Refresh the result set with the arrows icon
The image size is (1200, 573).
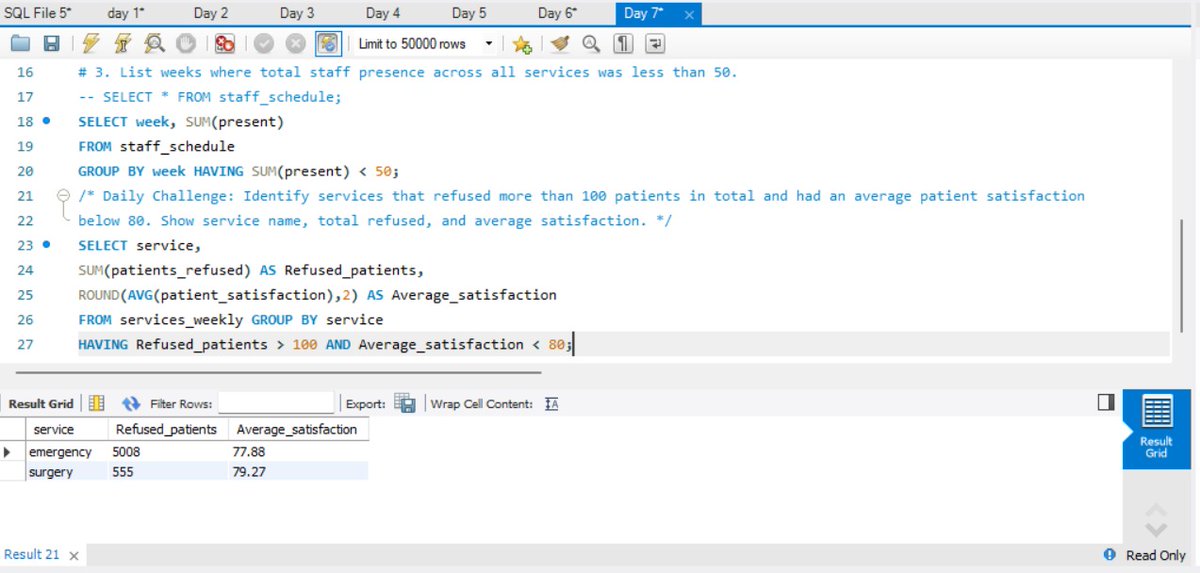(131, 404)
